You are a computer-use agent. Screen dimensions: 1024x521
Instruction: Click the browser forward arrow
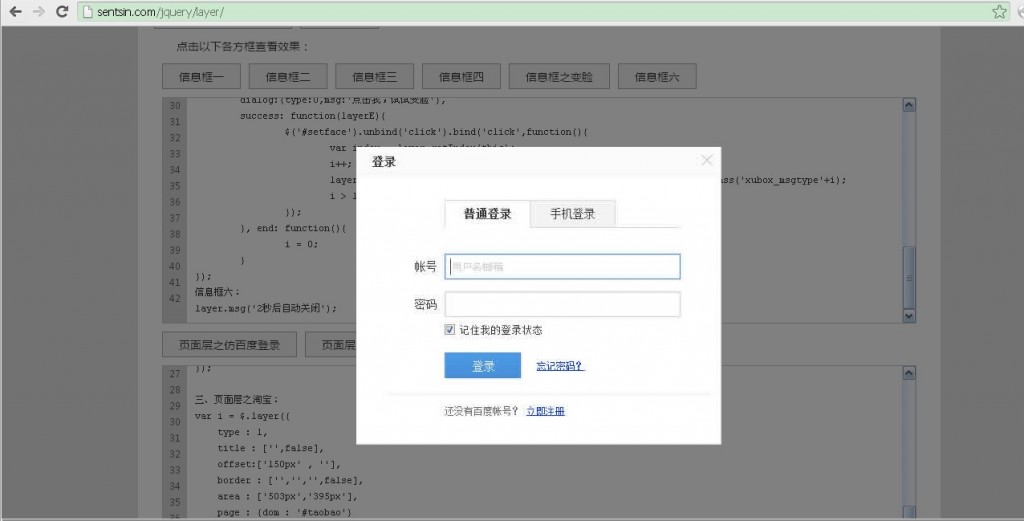pos(38,12)
